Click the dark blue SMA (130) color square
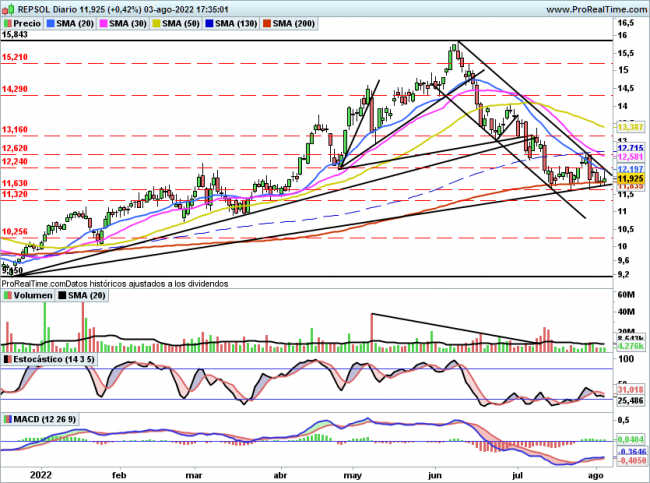The width and height of the screenshot is (650, 483). (209, 24)
